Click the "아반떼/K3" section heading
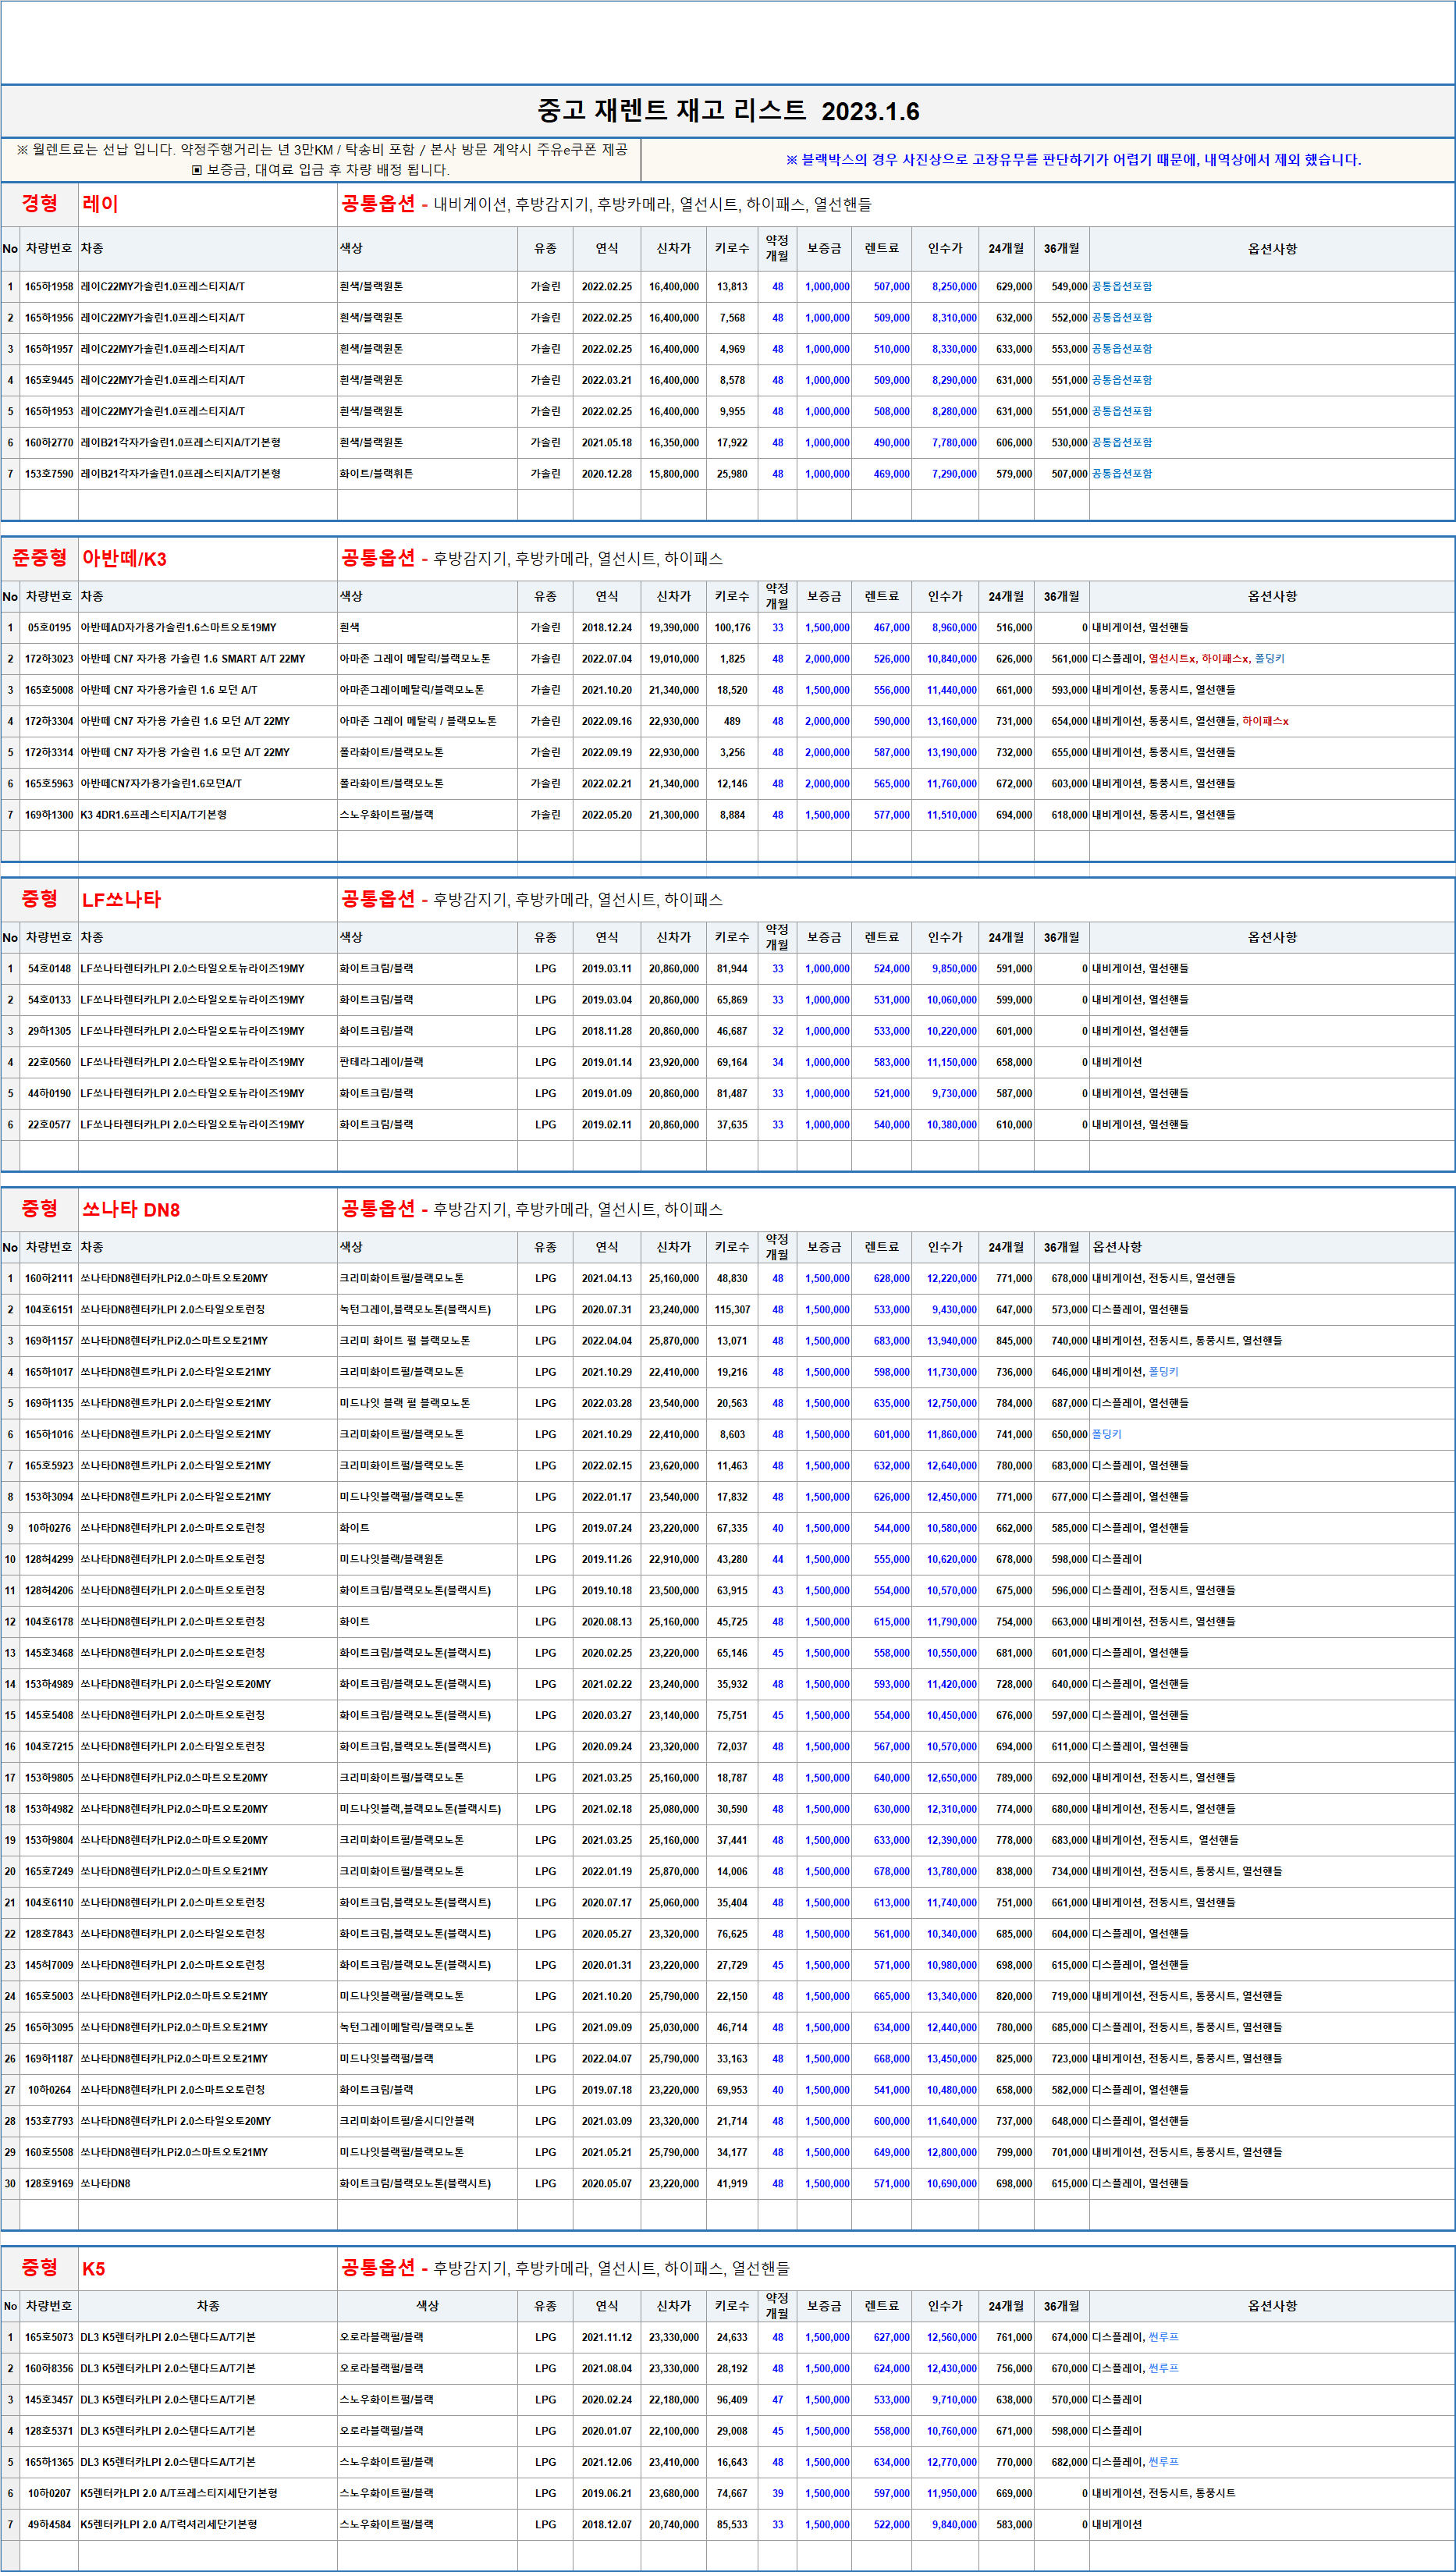The image size is (1456, 2572). [x=124, y=559]
